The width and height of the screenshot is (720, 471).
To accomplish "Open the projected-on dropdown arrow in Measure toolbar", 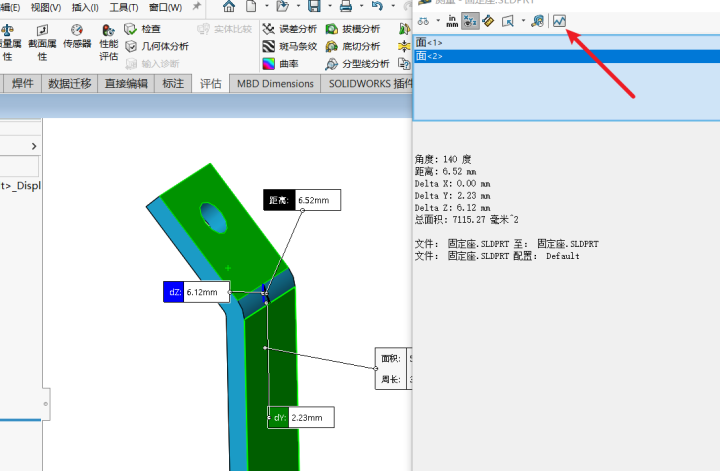I will (x=523, y=21).
